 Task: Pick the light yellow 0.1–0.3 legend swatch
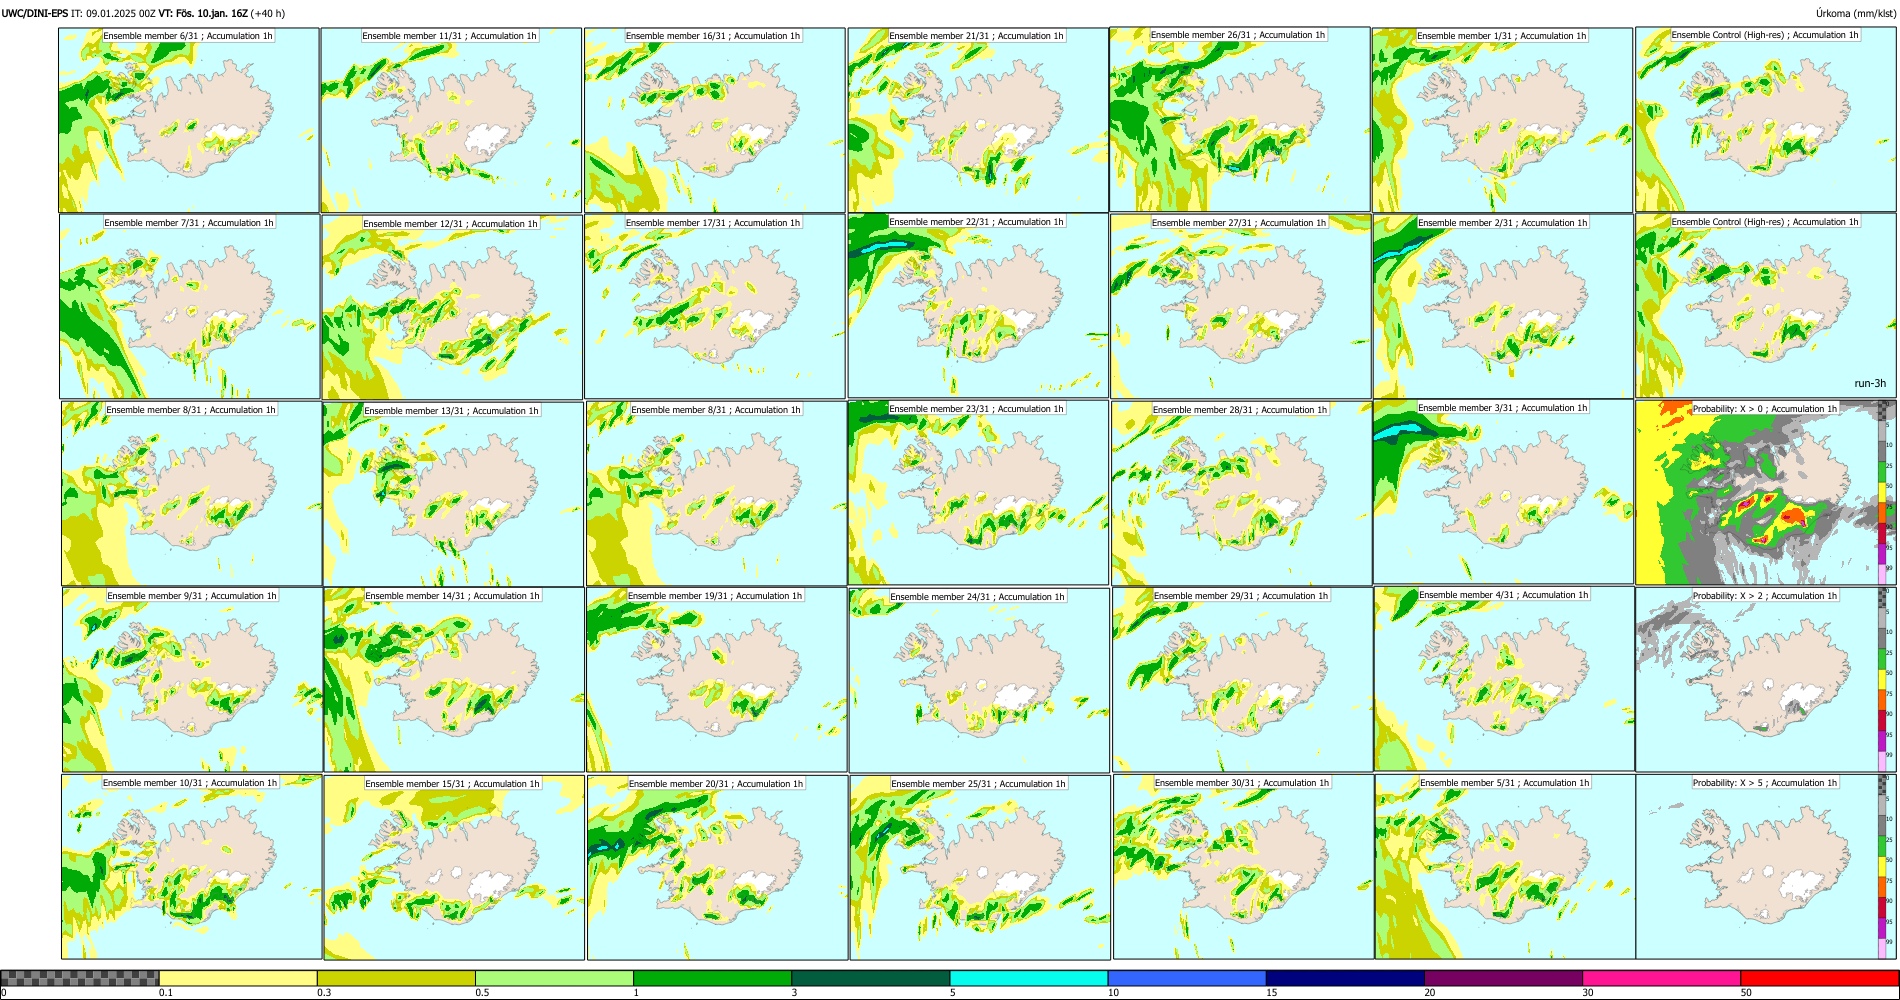[238, 978]
